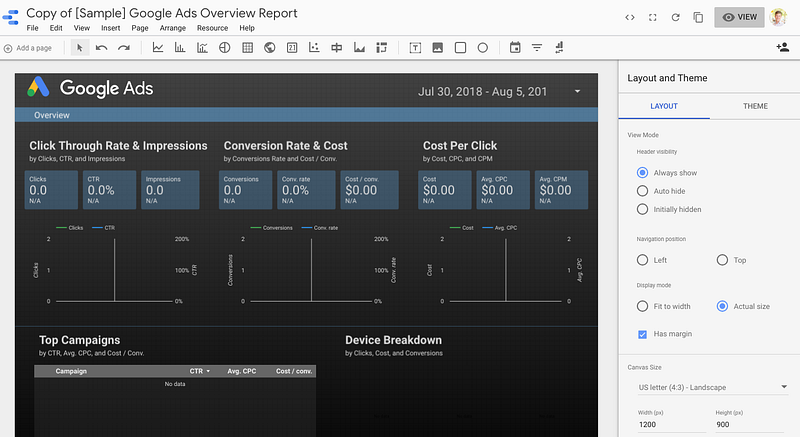Choose Fit to width display mode
The image size is (800, 437).
(x=643, y=306)
